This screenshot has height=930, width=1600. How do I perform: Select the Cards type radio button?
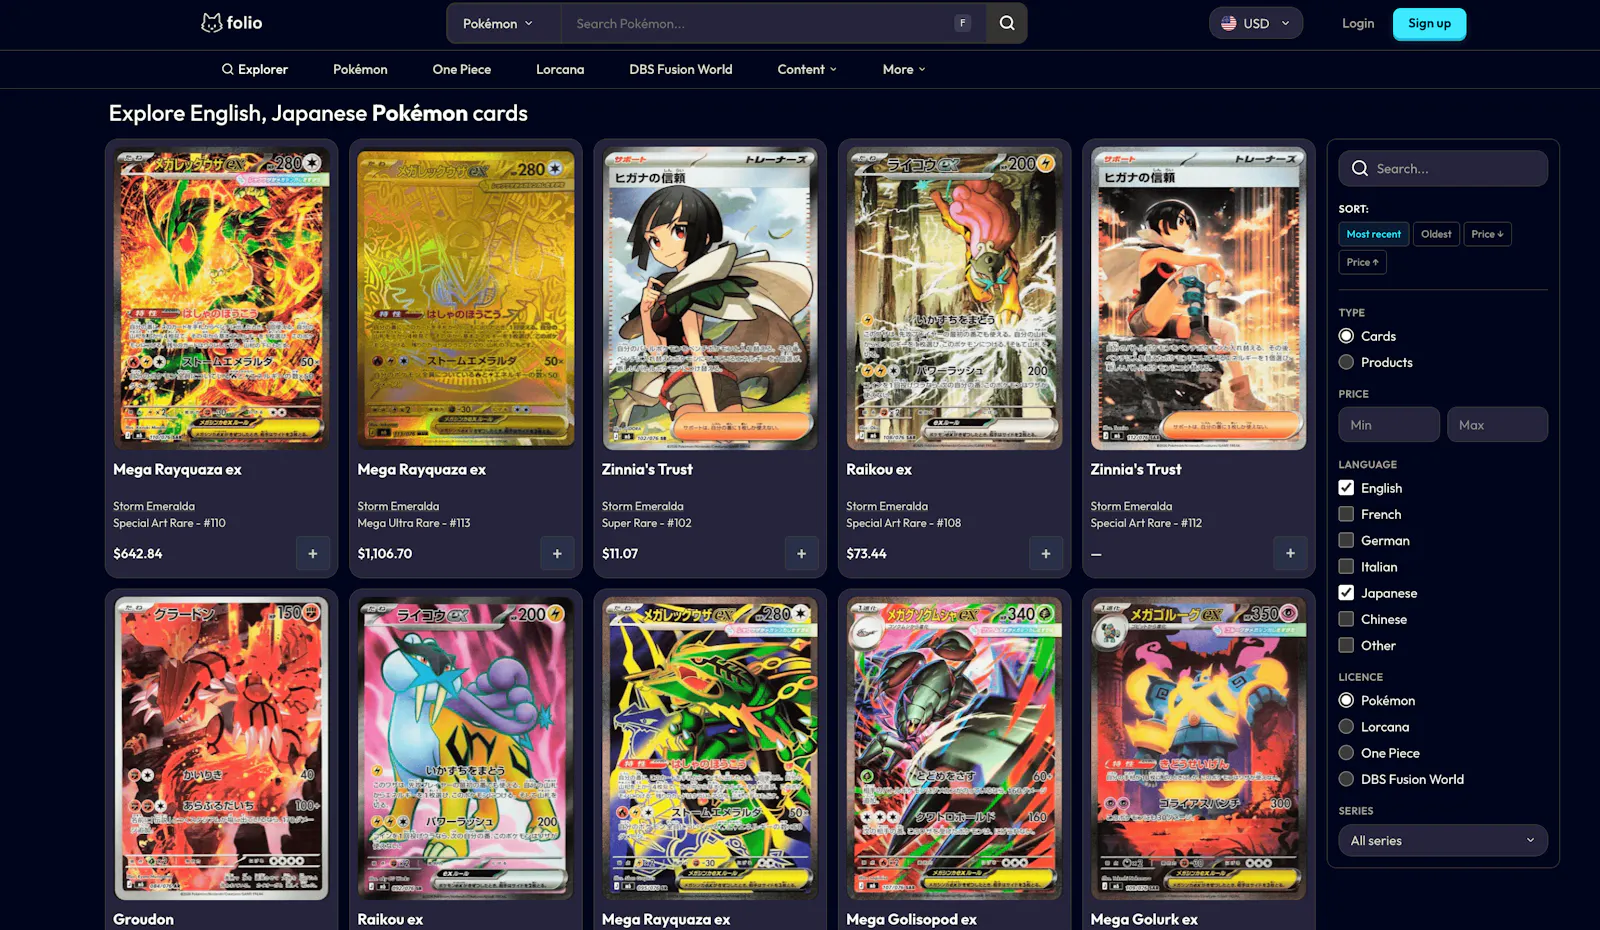(1346, 336)
